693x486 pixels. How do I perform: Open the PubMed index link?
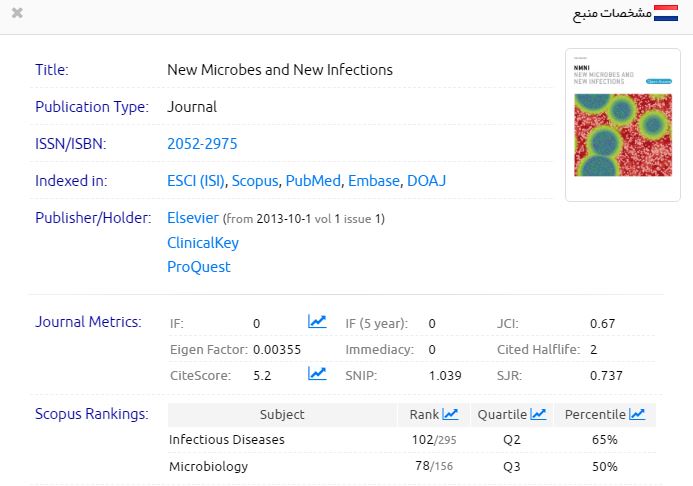pos(312,181)
